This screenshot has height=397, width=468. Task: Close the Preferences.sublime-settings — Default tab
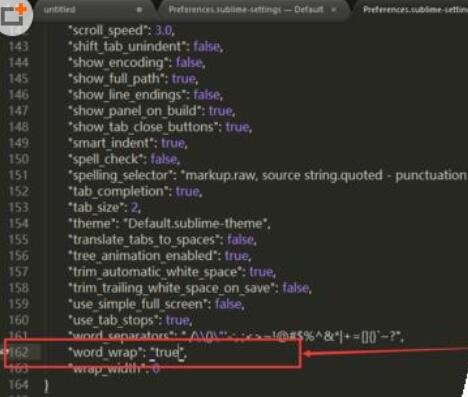[x=333, y=10]
